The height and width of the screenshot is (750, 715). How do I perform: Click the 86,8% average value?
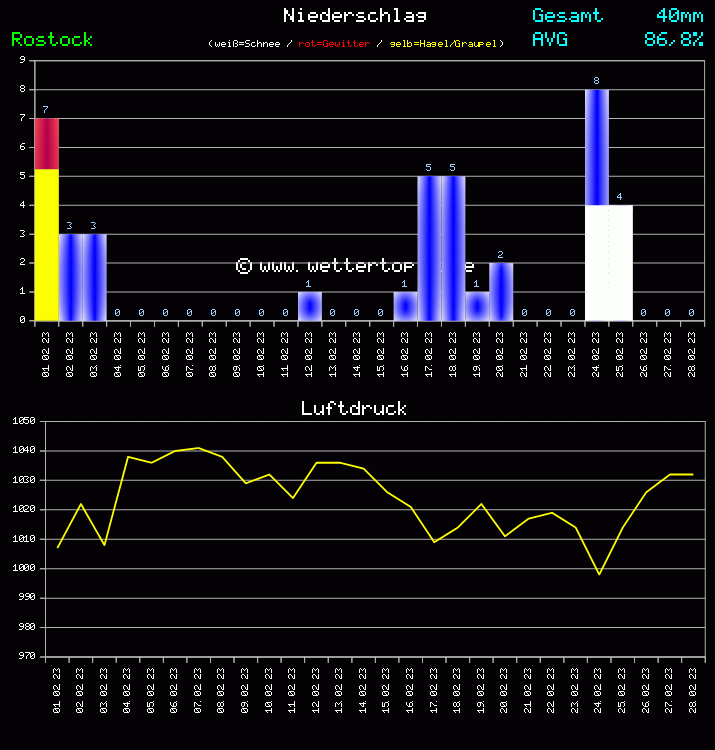(673, 40)
